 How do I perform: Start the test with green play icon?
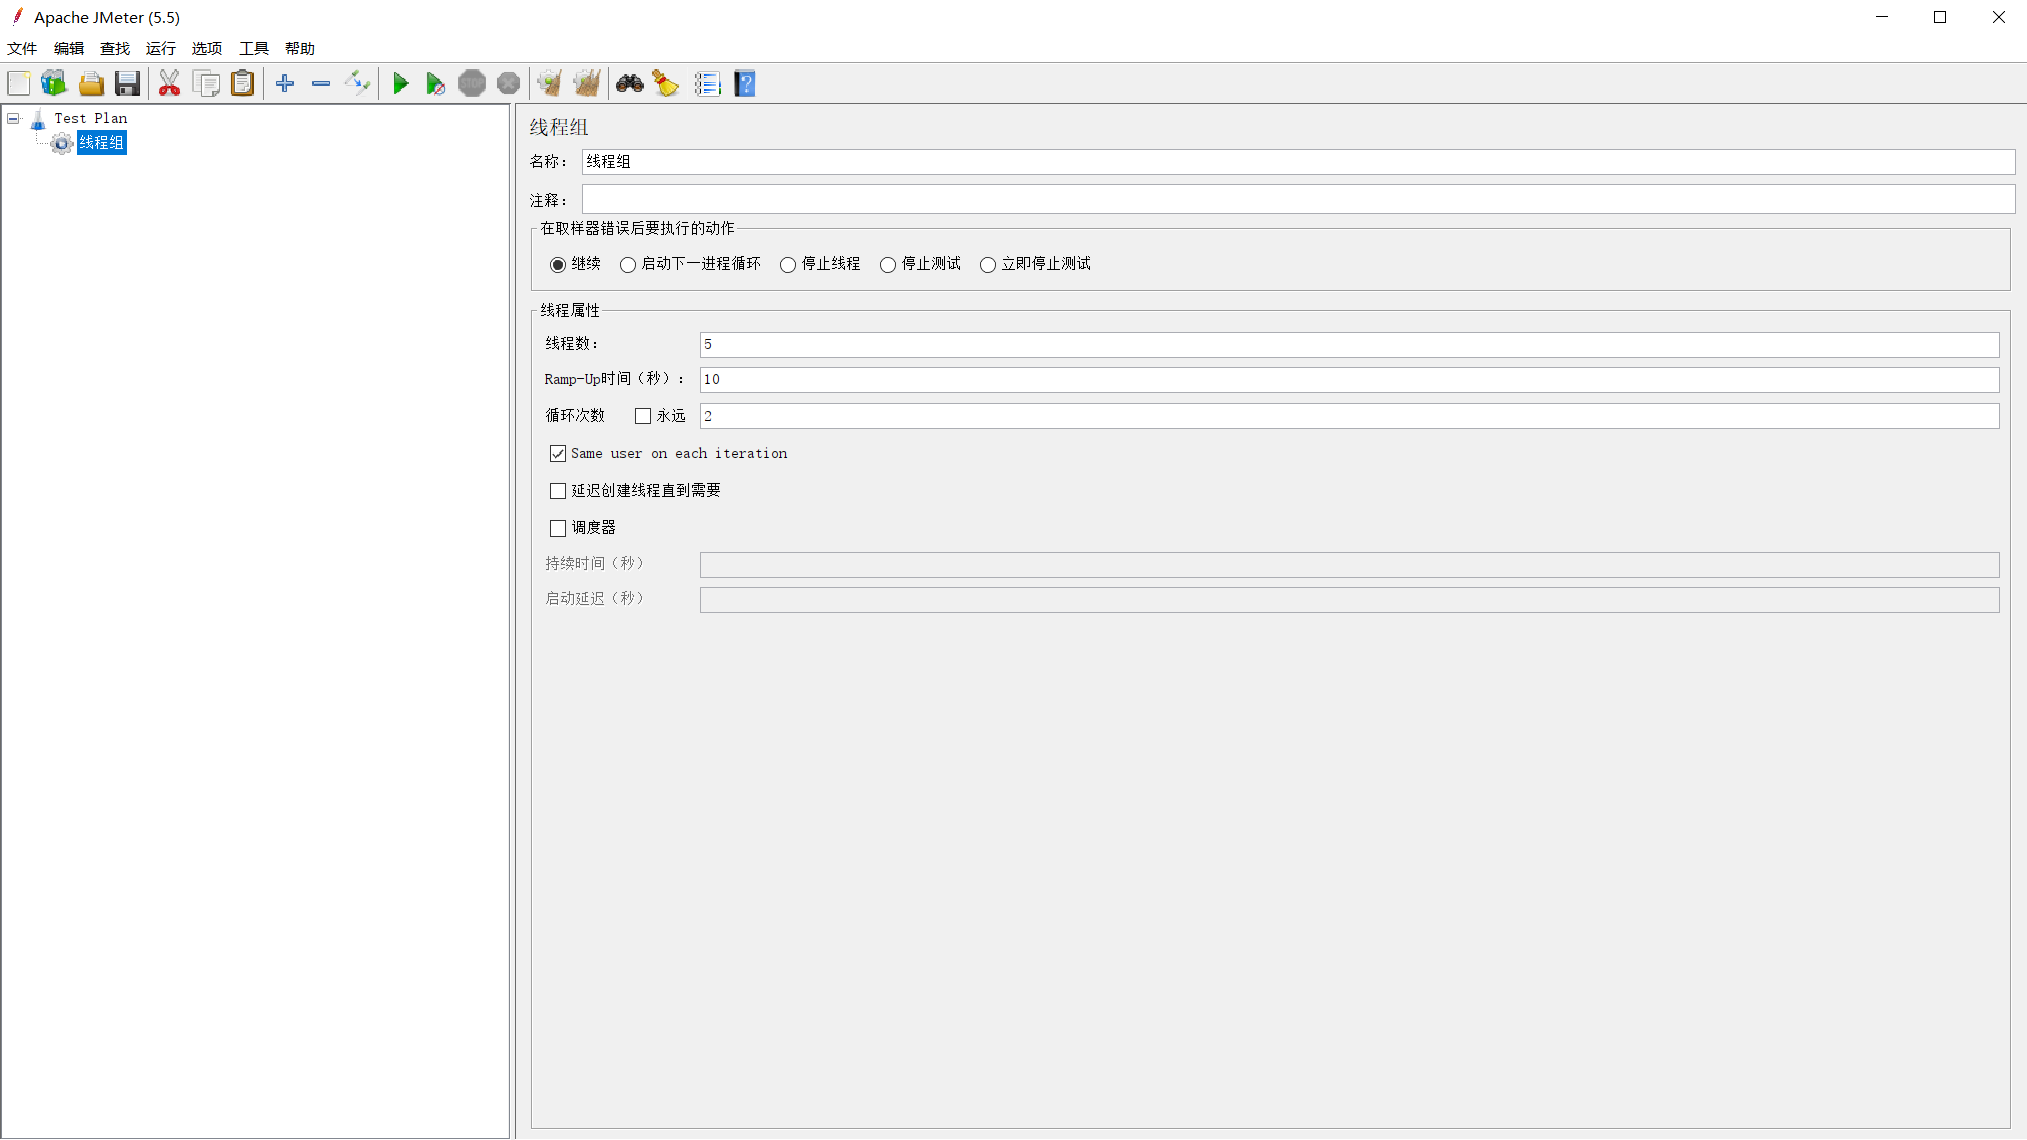pyautogui.click(x=400, y=84)
